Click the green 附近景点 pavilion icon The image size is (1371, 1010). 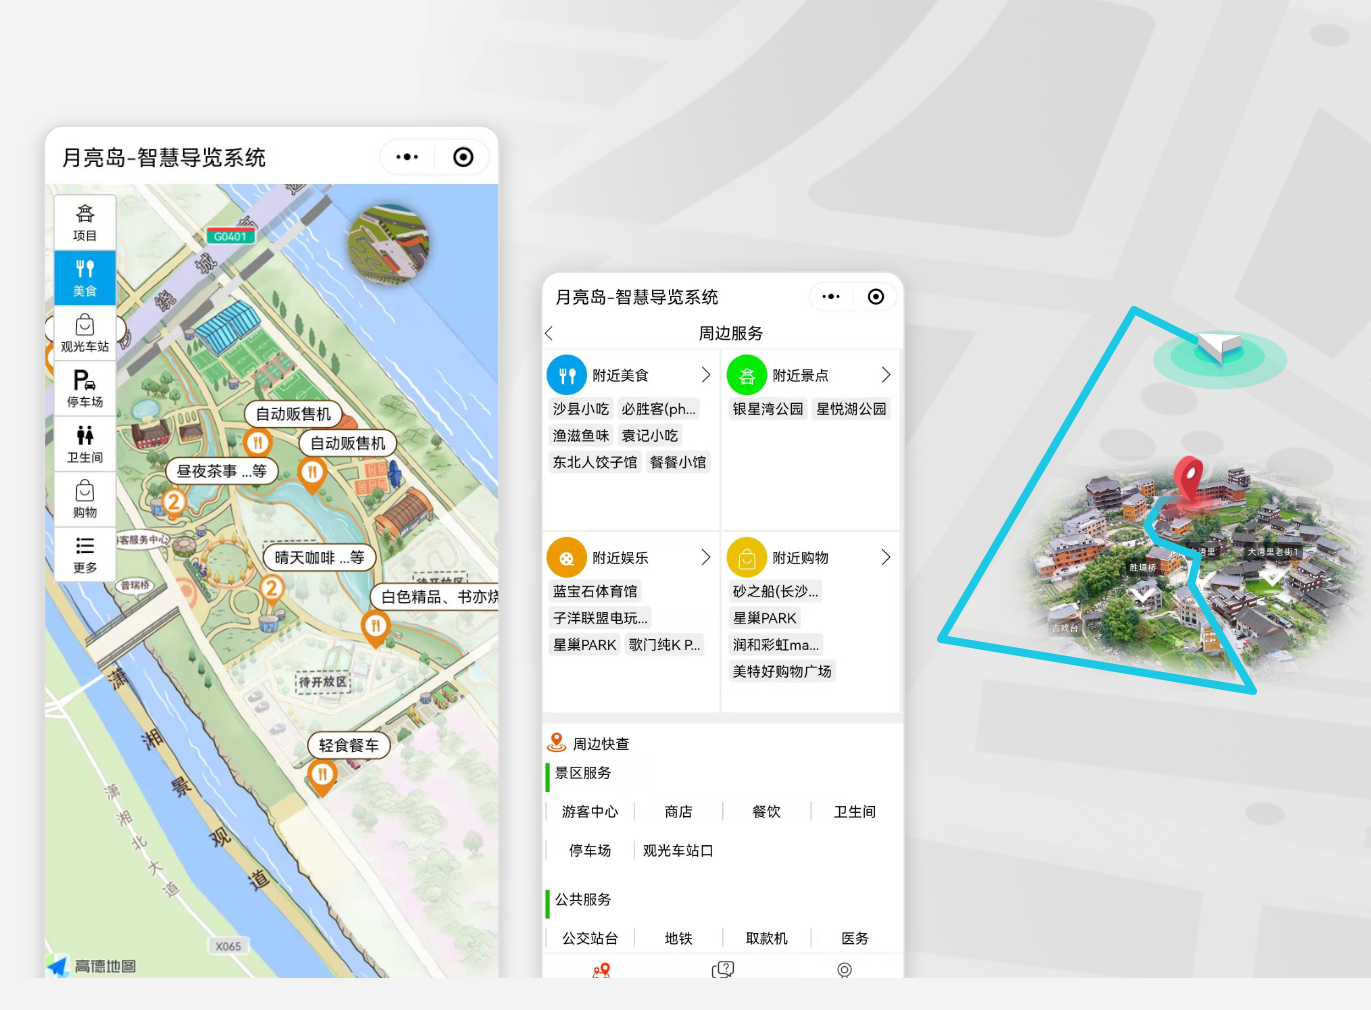pos(746,375)
